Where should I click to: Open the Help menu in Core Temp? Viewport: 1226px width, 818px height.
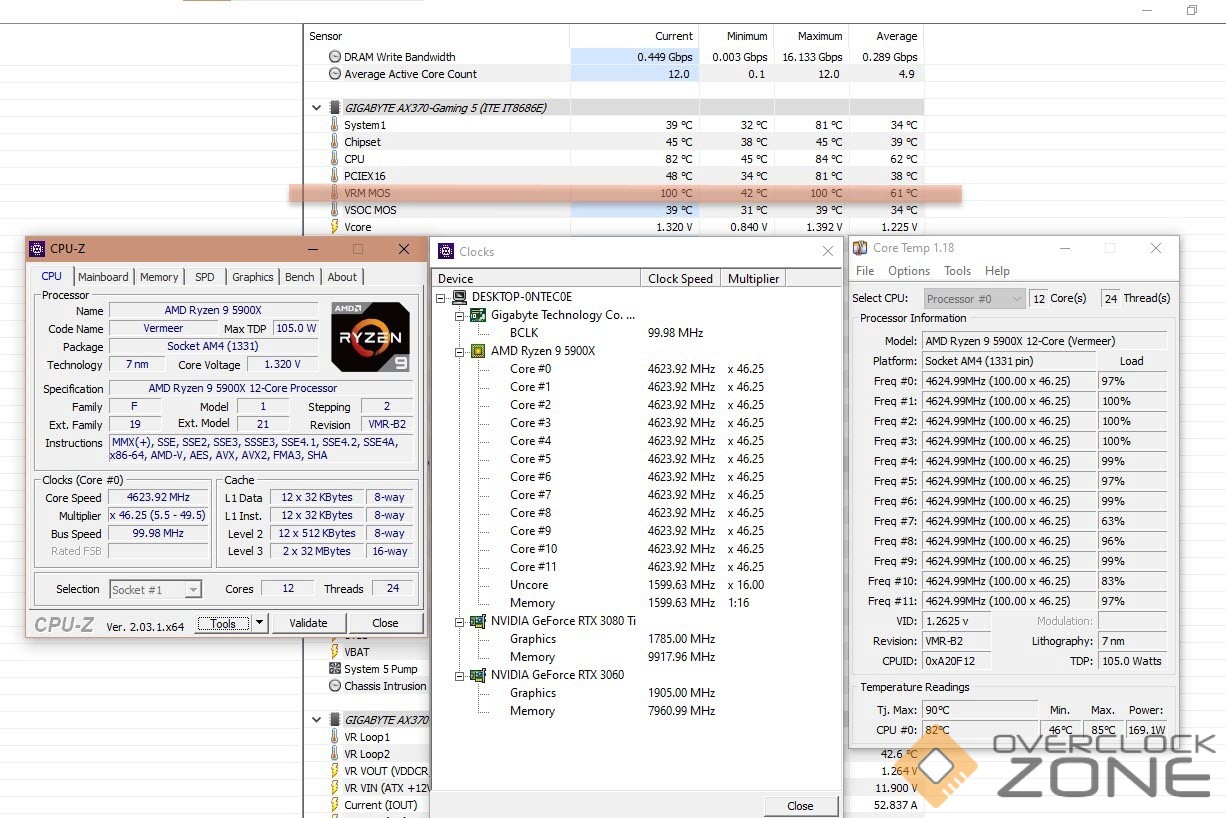(x=997, y=271)
